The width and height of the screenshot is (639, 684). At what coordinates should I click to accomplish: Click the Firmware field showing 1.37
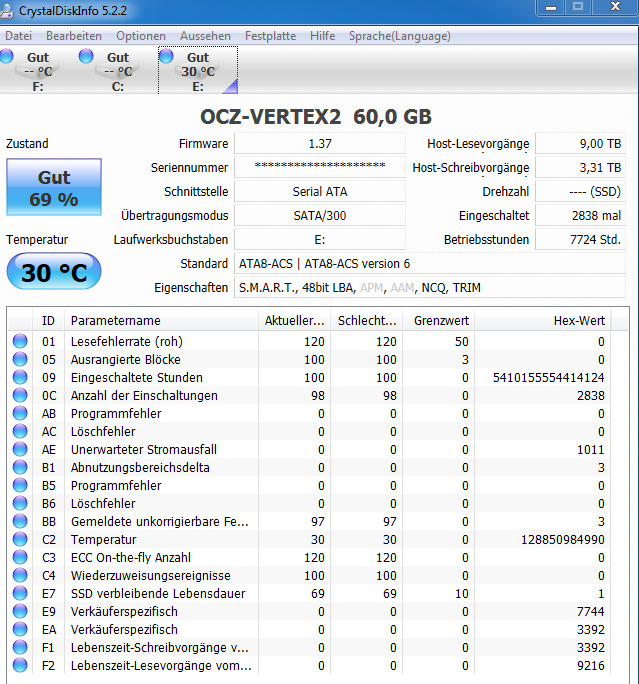(x=320, y=144)
